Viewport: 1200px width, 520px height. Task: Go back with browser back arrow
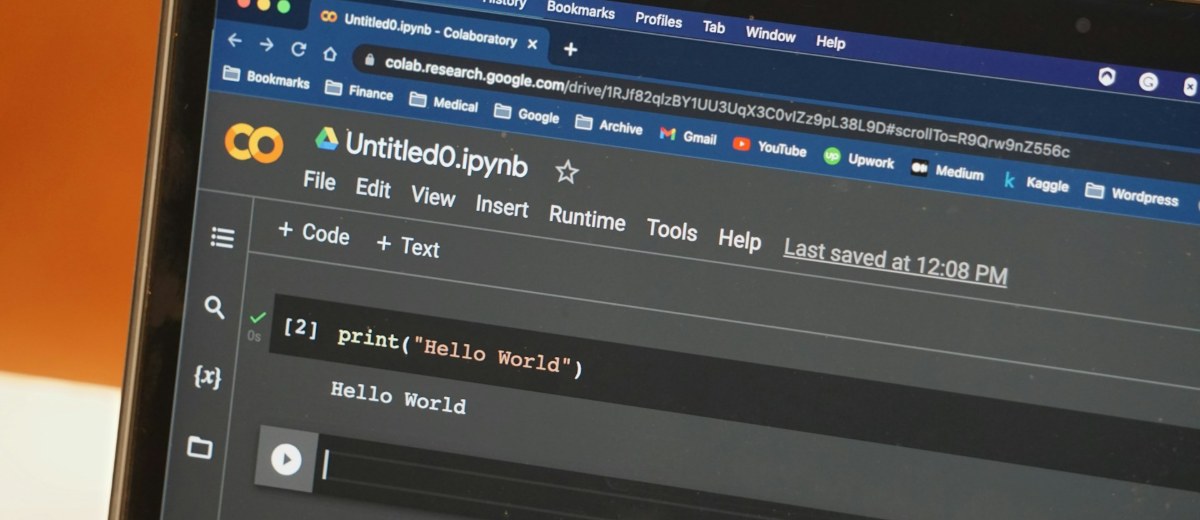[x=234, y=40]
